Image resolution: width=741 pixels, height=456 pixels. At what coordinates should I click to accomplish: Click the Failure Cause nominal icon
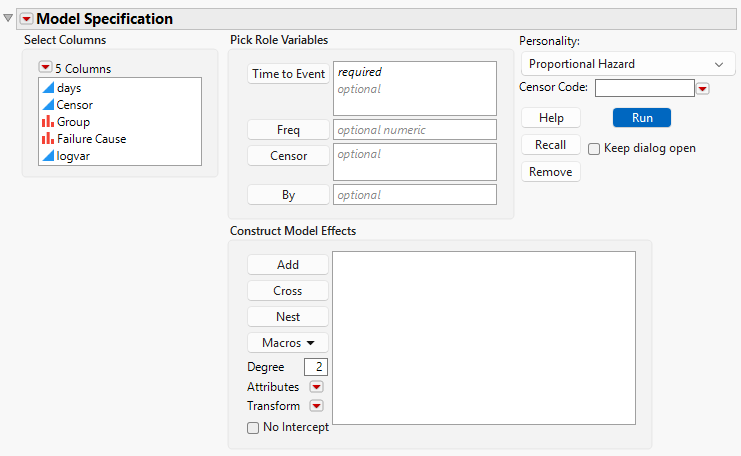[x=47, y=139]
